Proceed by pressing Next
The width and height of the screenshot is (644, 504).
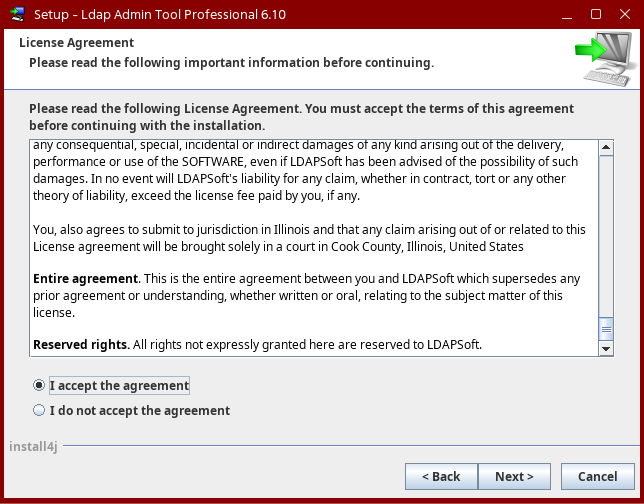pos(514,476)
